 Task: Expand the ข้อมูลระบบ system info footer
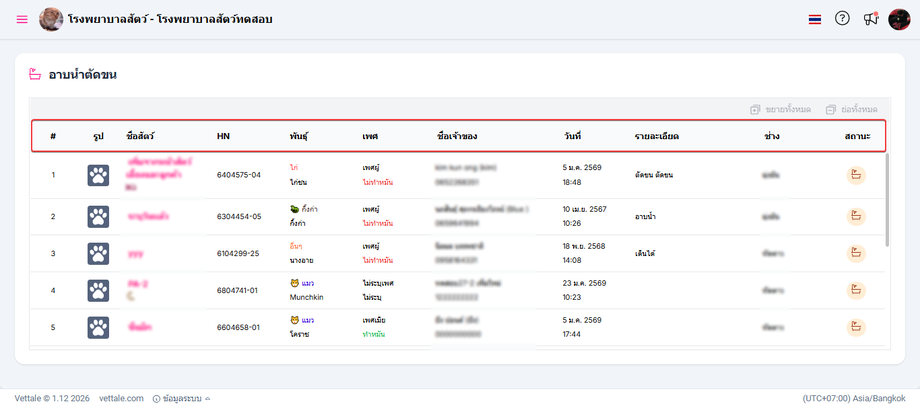[182, 398]
